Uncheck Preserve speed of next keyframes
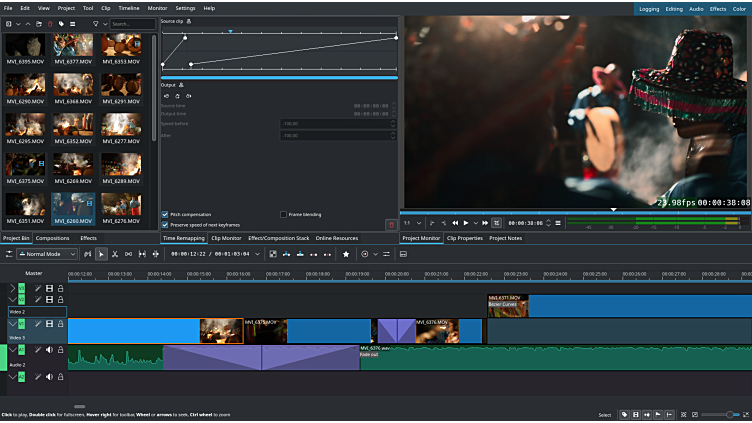This screenshot has width=752, height=423. click(165, 225)
